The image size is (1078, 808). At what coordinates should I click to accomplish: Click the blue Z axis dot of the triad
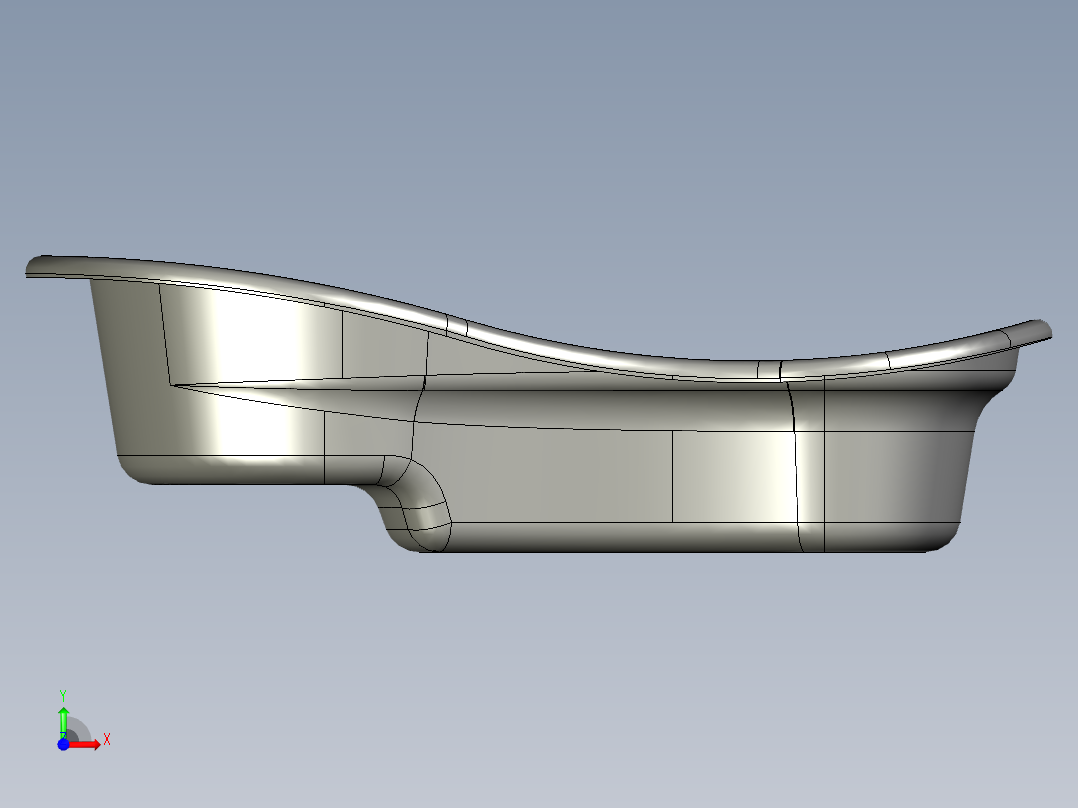63,745
